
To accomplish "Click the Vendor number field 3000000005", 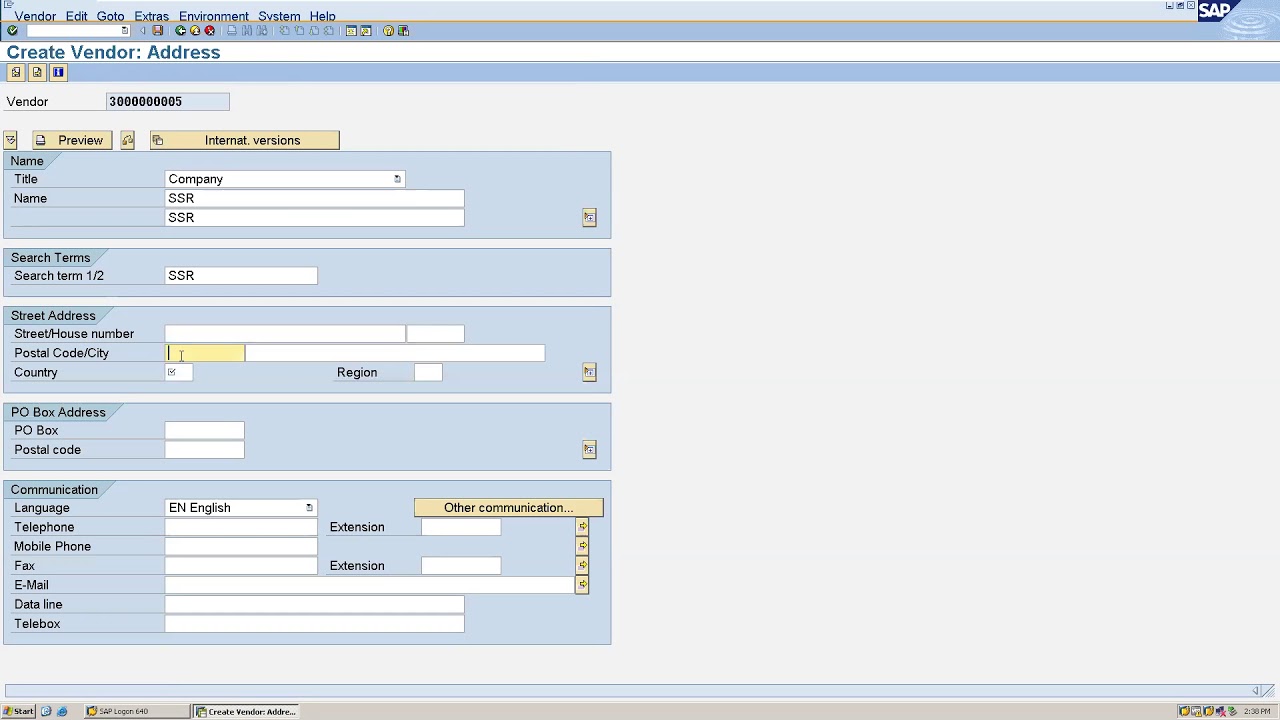I will (168, 102).
